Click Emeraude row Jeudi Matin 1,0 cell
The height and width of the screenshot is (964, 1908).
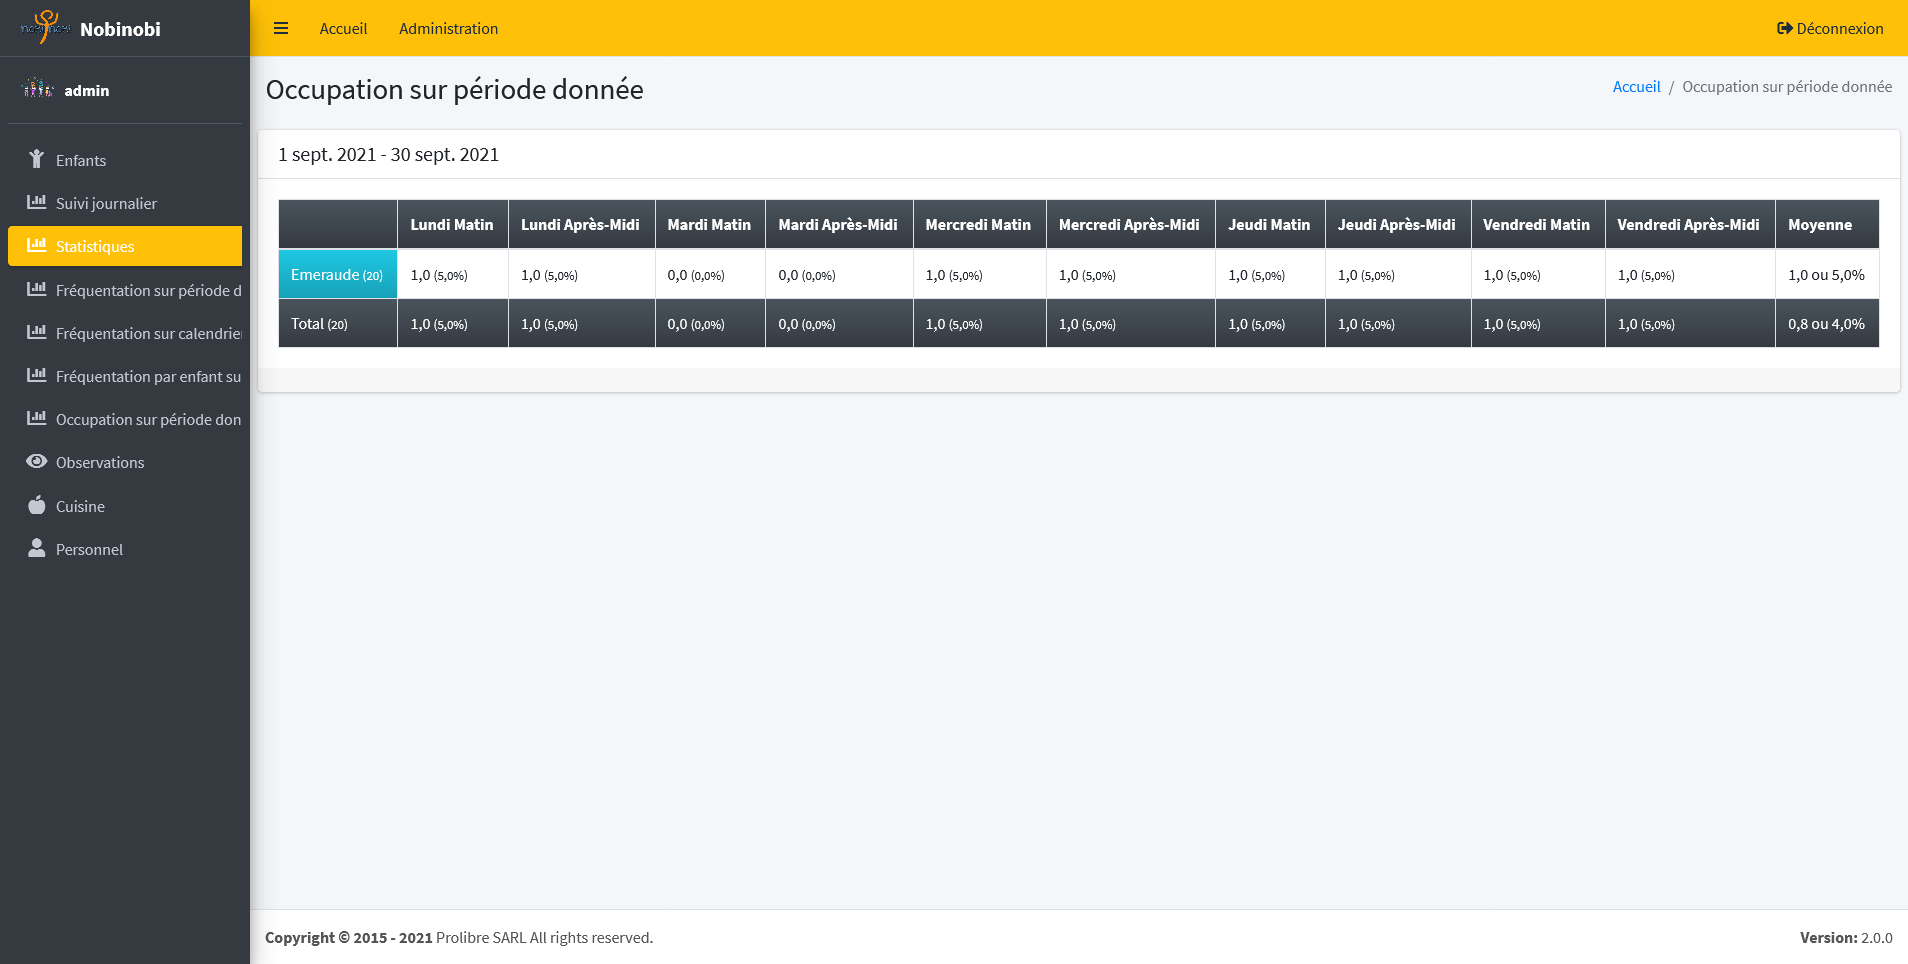pos(1270,274)
